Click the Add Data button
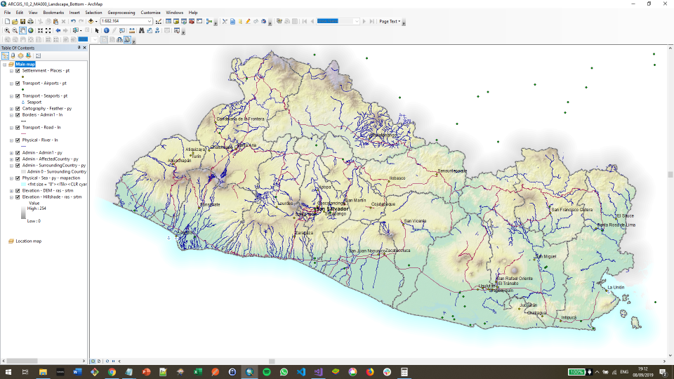This screenshot has height=379, width=674. (91, 21)
